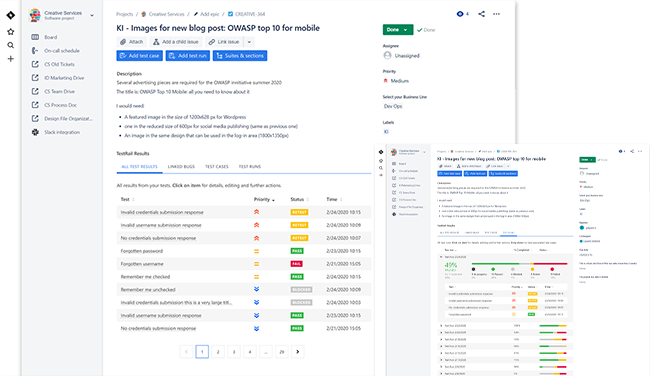
Task: Open search with the magnifier icon
Action: point(11,45)
